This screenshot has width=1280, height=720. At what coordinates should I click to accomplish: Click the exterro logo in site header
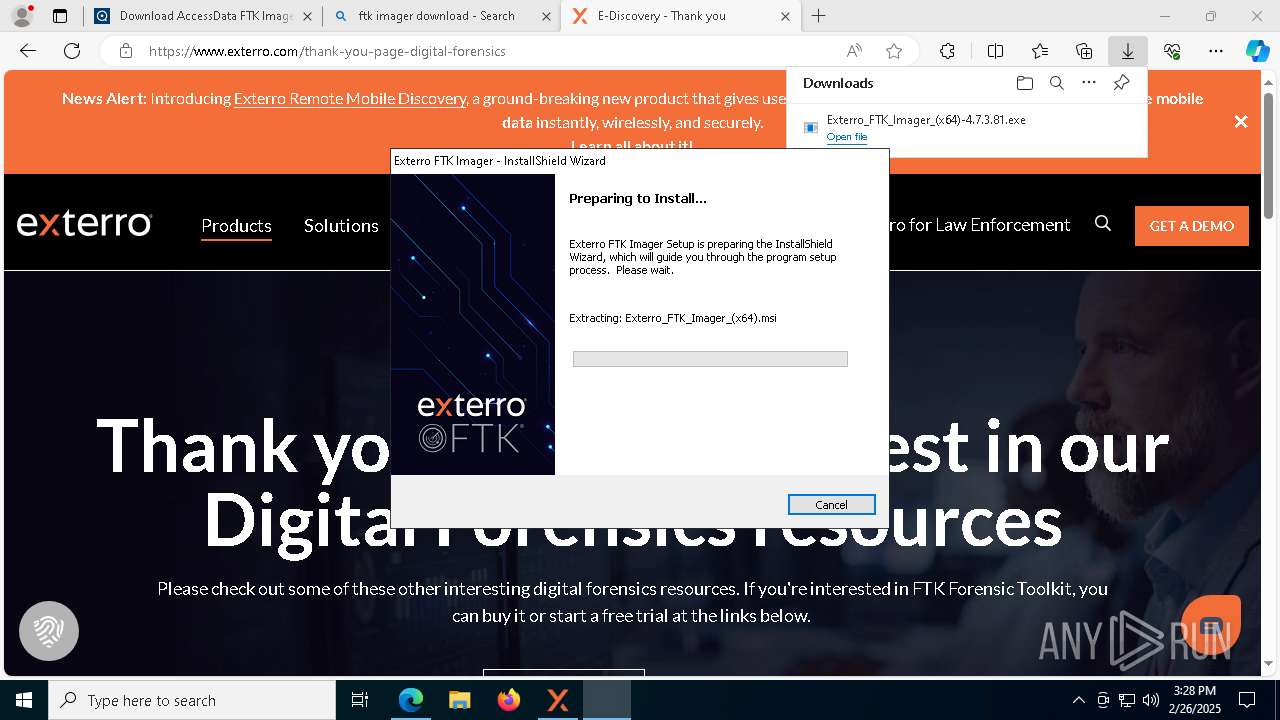84,223
